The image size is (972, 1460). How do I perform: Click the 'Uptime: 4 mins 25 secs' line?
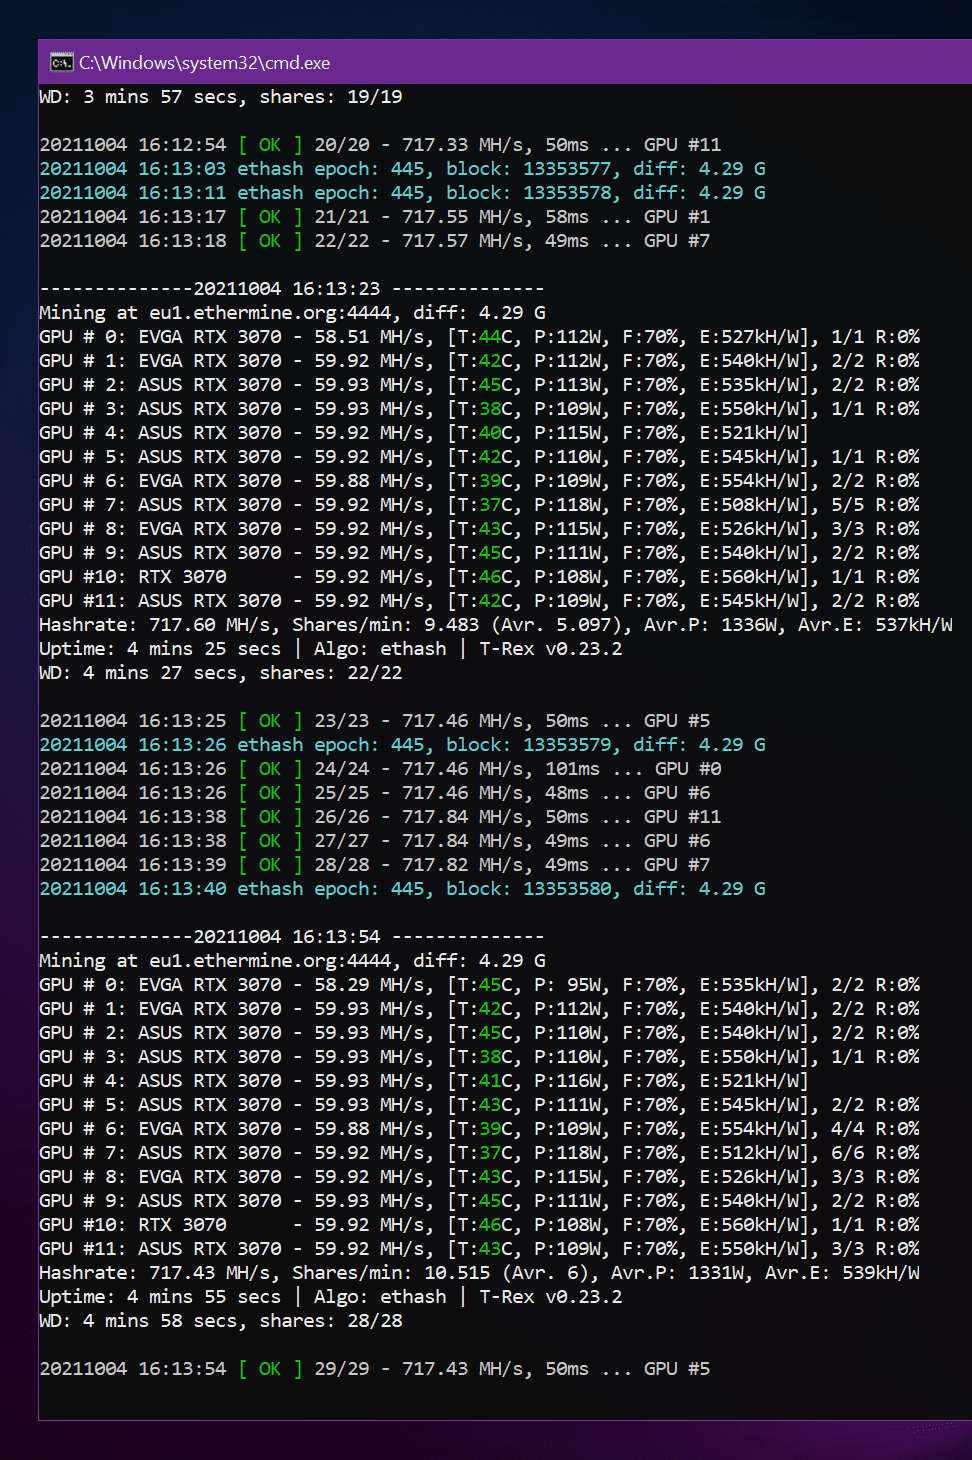331,649
